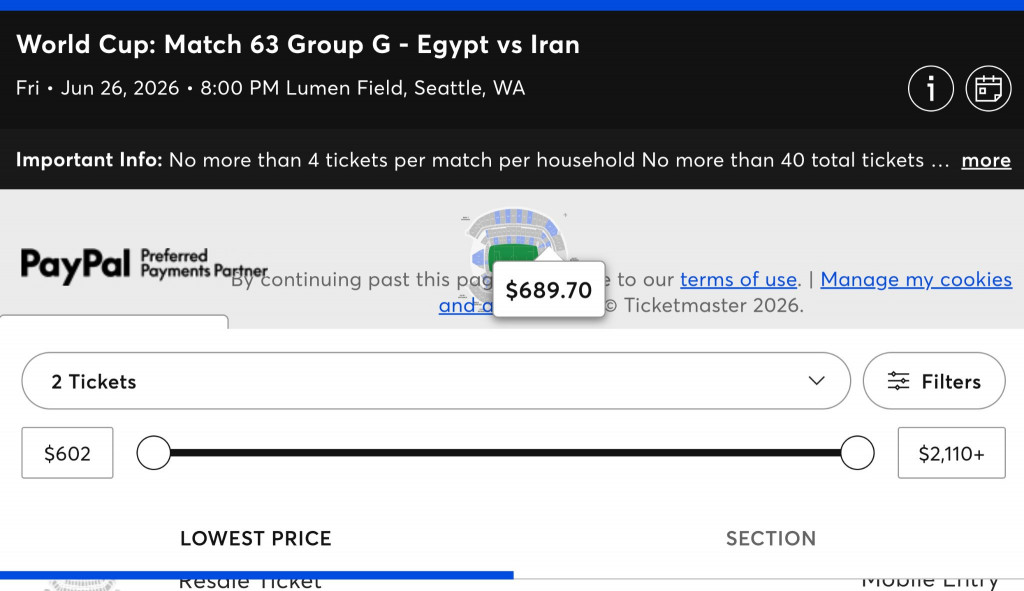Click the sliders icon in the Filters button

point(898,381)
